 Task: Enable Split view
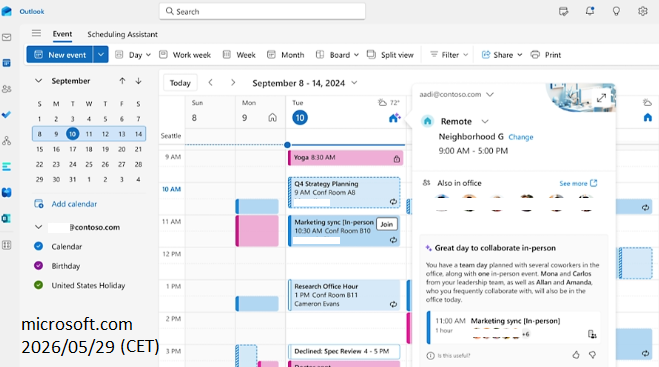point(390,55)
